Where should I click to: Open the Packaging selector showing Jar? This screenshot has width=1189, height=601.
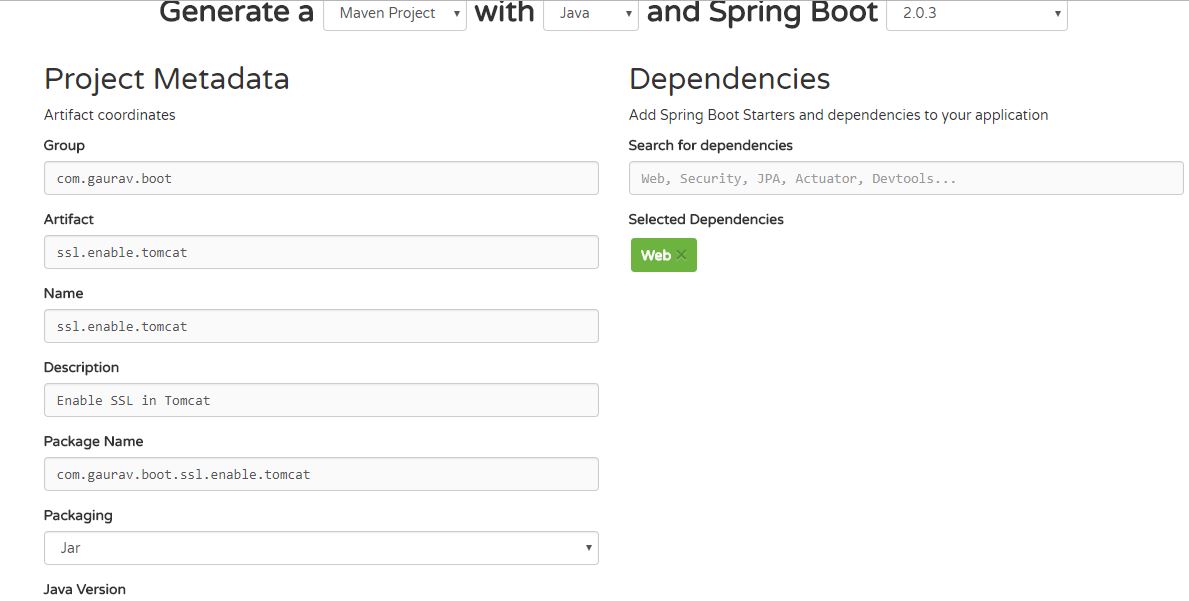pyautogui.click(x=320, y=548)
